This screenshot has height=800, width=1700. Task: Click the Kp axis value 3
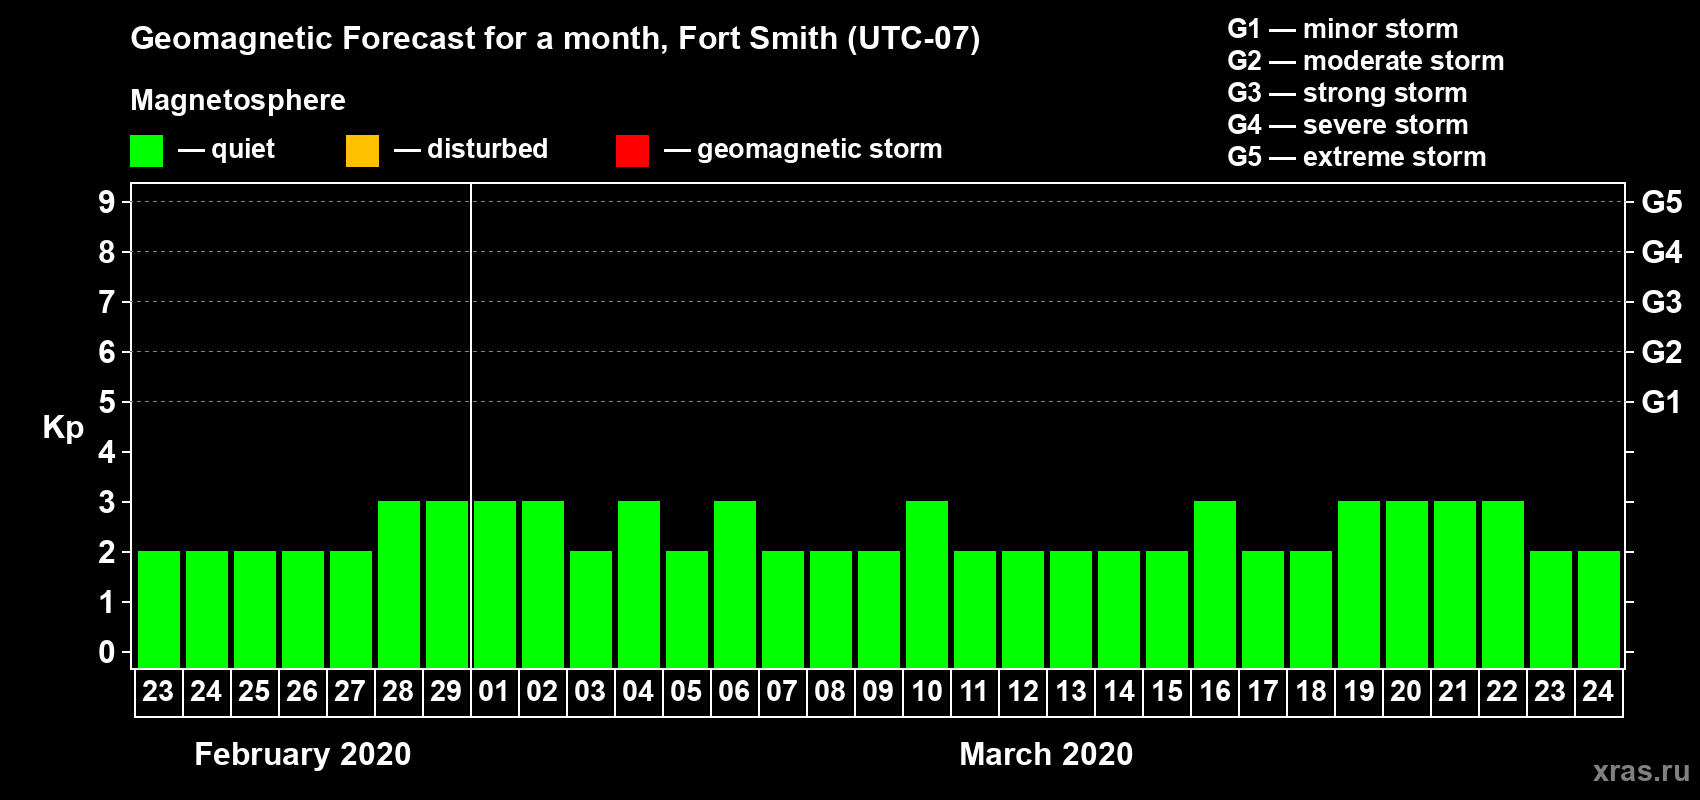click(x=107, y=502)
